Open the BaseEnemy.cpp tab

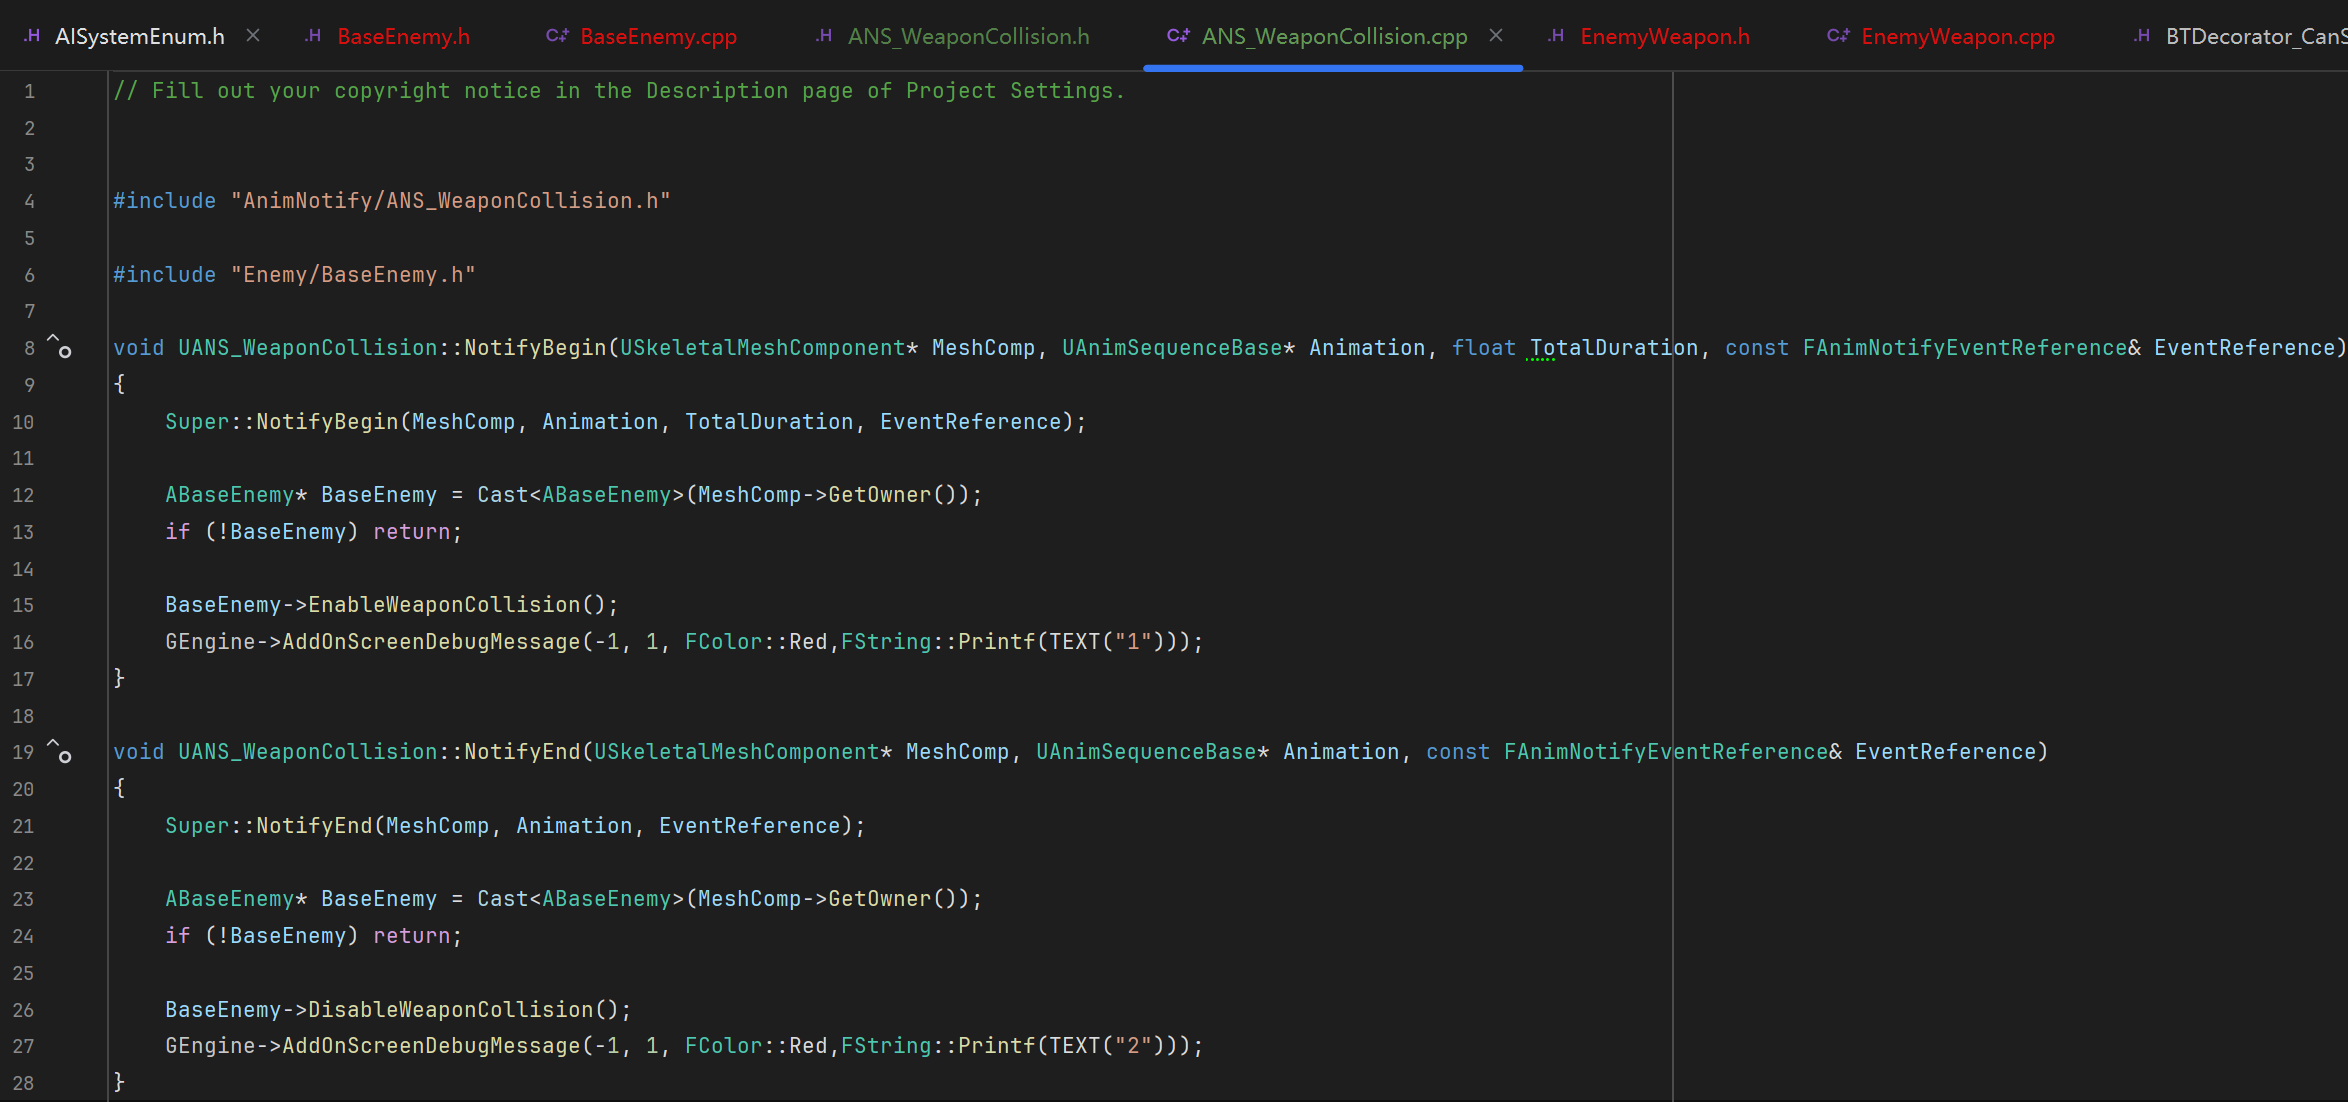pos(658,36)
